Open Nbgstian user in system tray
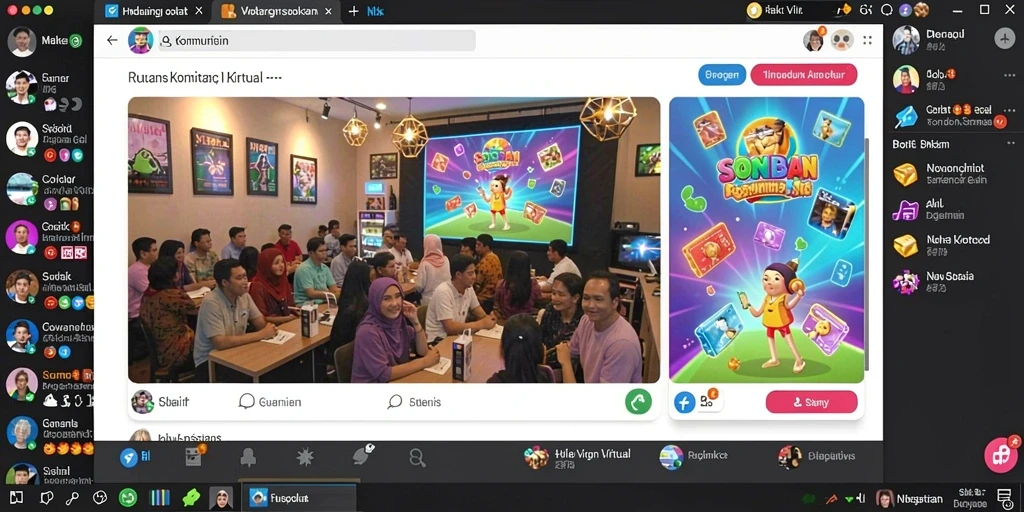The width and height of the screenshot is (1024, 512). pyautogui.click(x=908, y=498)
